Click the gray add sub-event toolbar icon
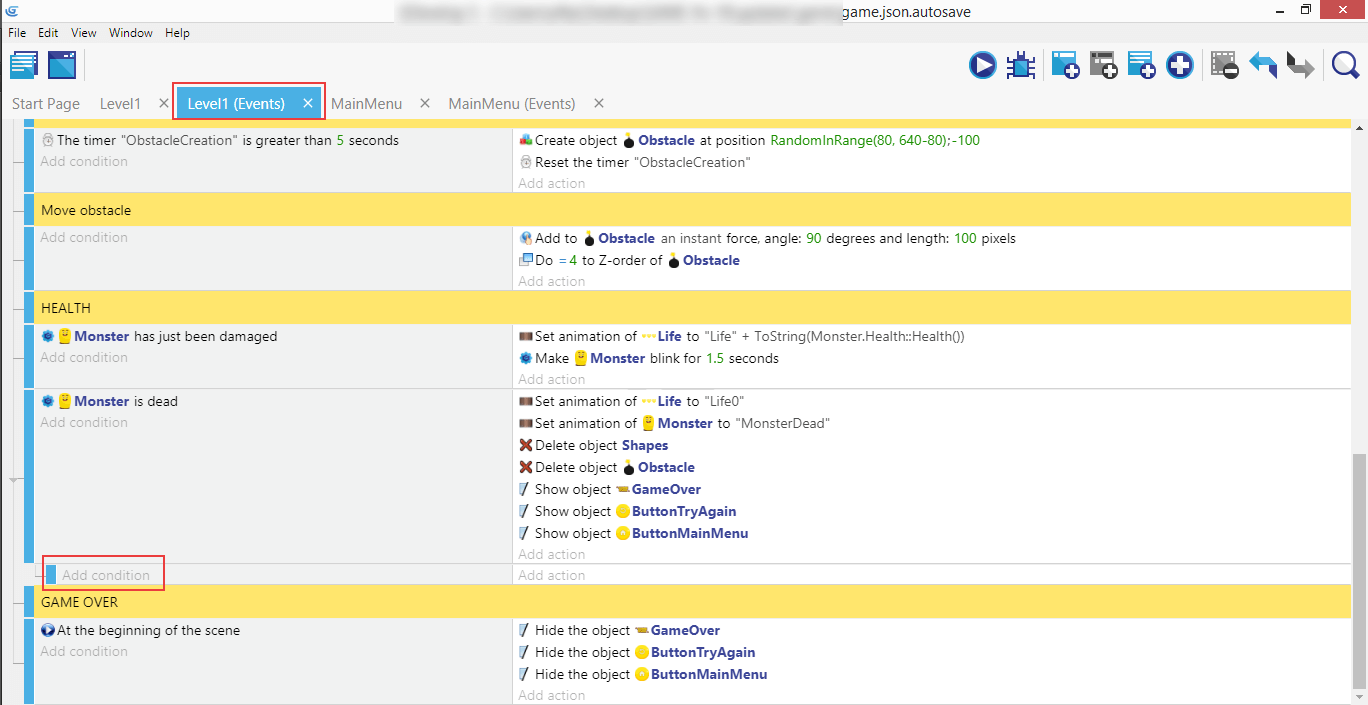The image size is (1368, 705). tap(1103, 66)
